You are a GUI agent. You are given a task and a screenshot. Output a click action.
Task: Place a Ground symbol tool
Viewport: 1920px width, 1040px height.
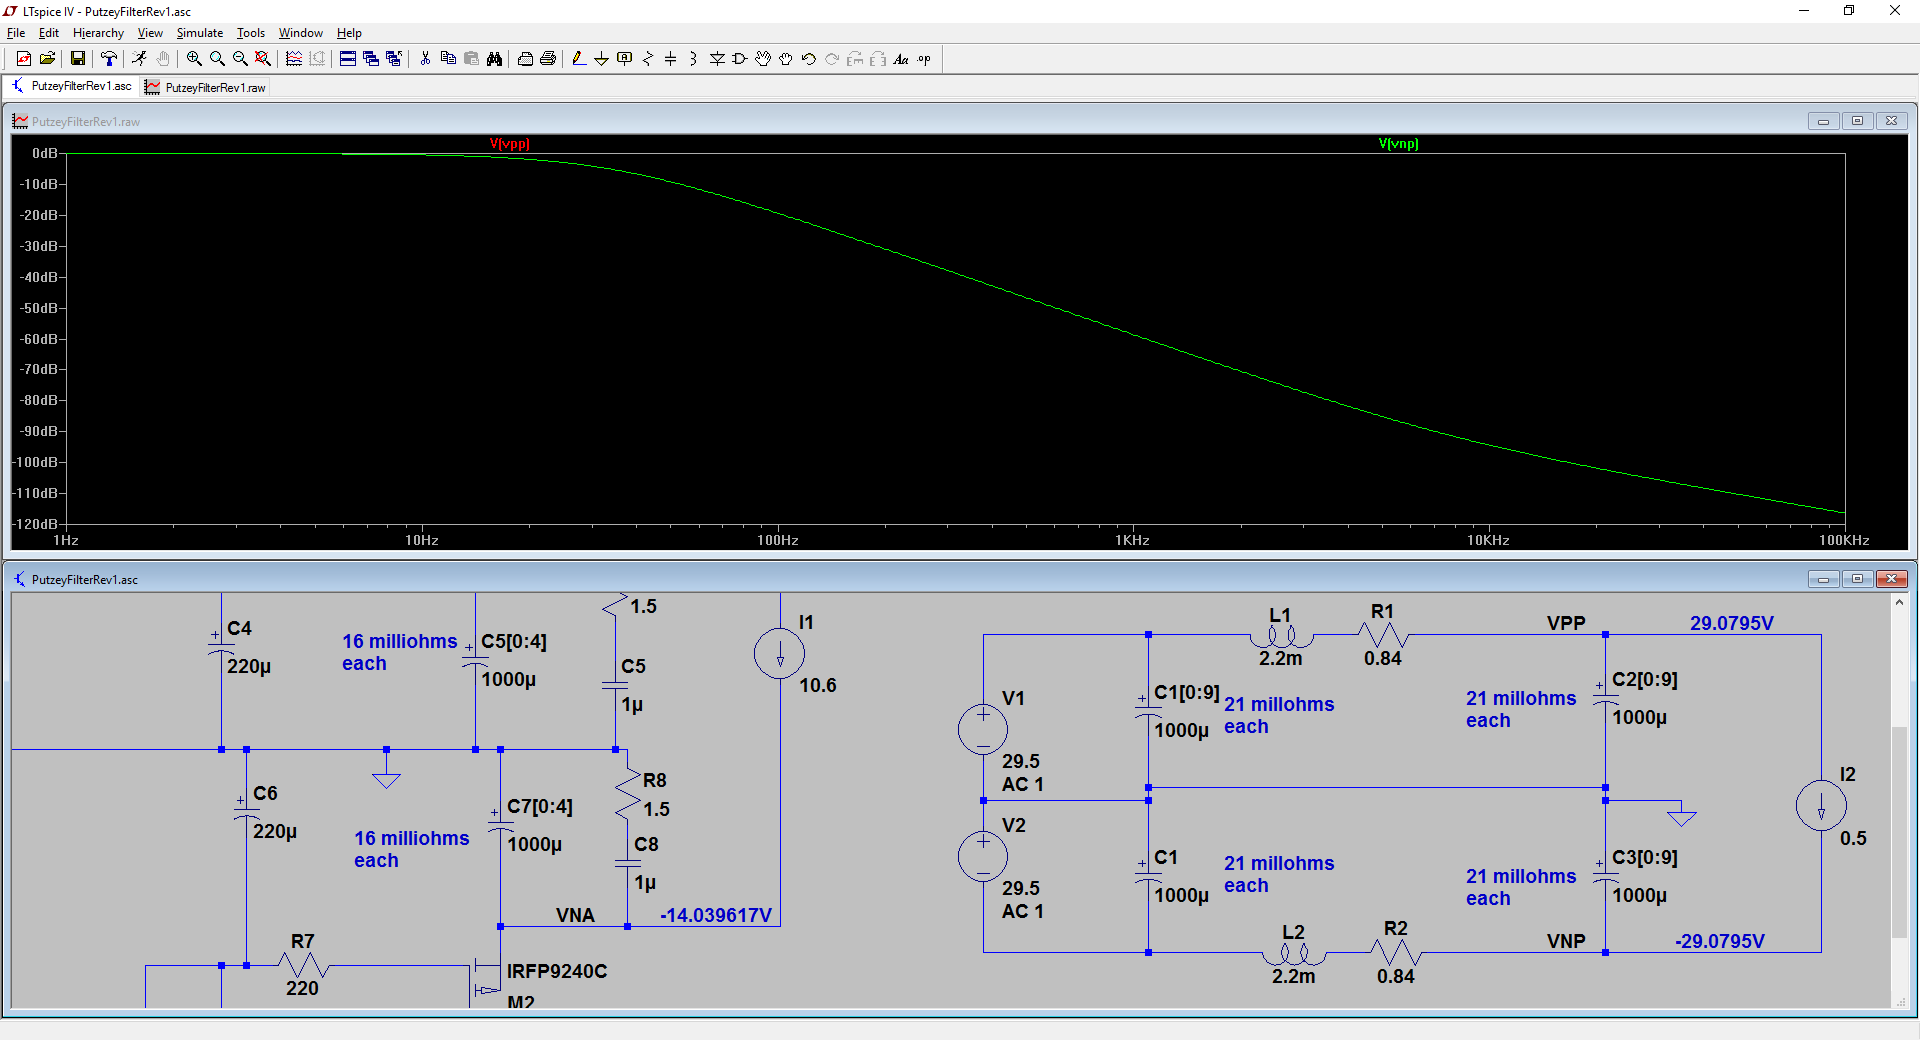tap(601, 59)
